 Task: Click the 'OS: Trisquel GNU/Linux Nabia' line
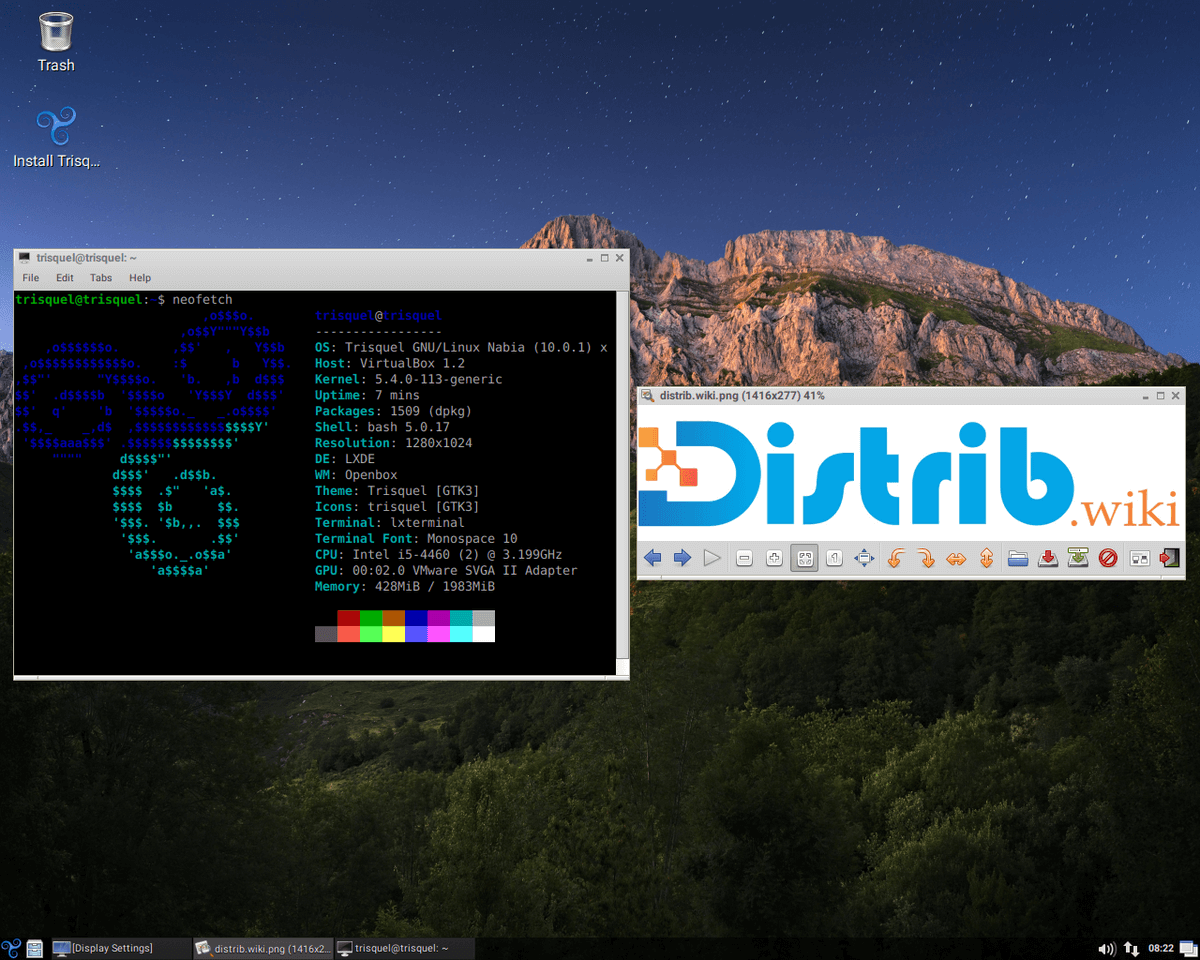pyautogui.click(x=461, y=347)
